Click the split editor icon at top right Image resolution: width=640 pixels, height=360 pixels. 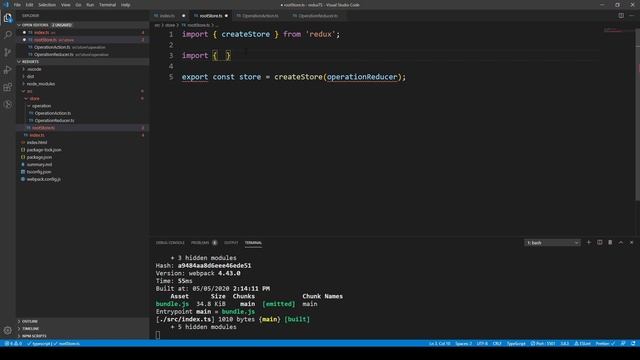click(x=621, y=16)
